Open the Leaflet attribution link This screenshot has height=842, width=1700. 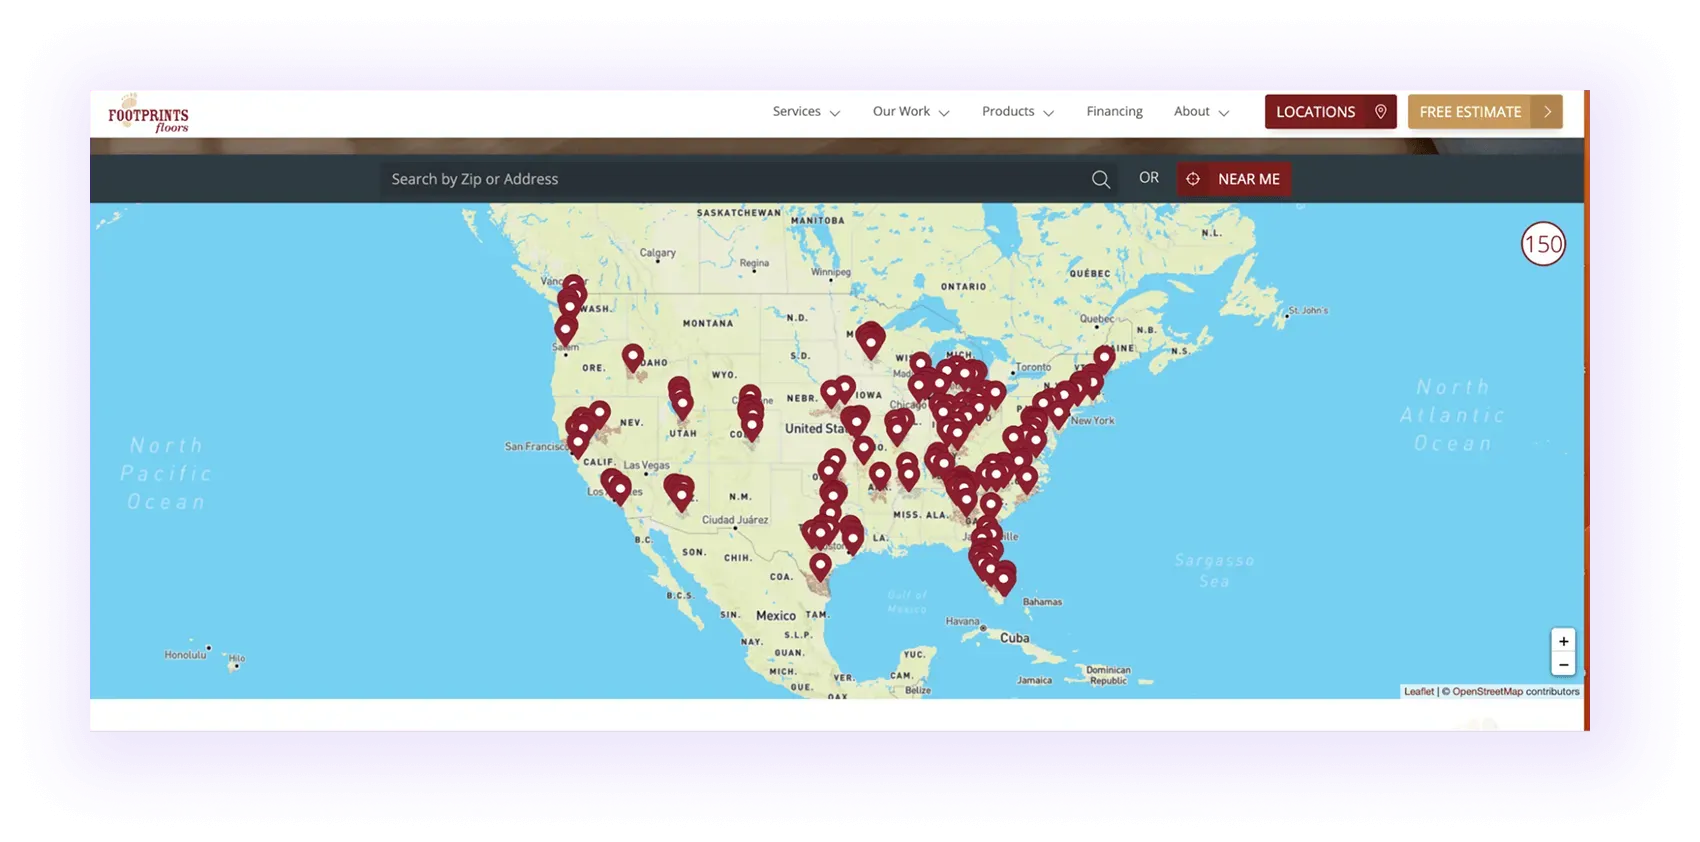(x=1418, y=692)
